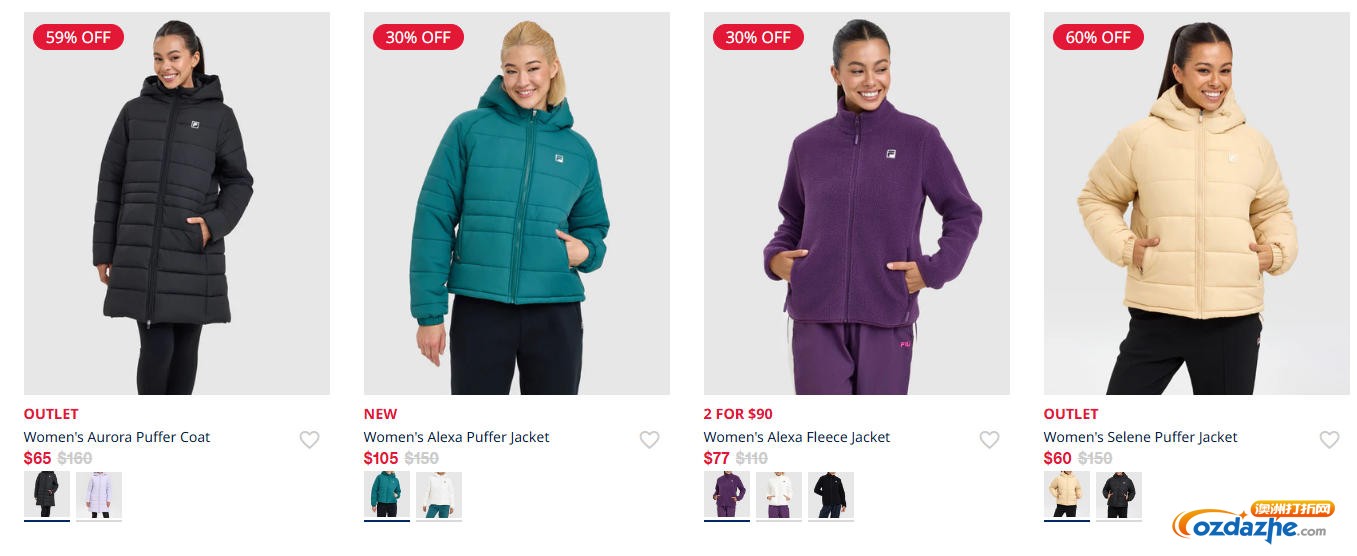This screenshot has height=556, width=1357.
Task: Add Alexa Puffer Jacket to wishlist heart
Action: 649,439
